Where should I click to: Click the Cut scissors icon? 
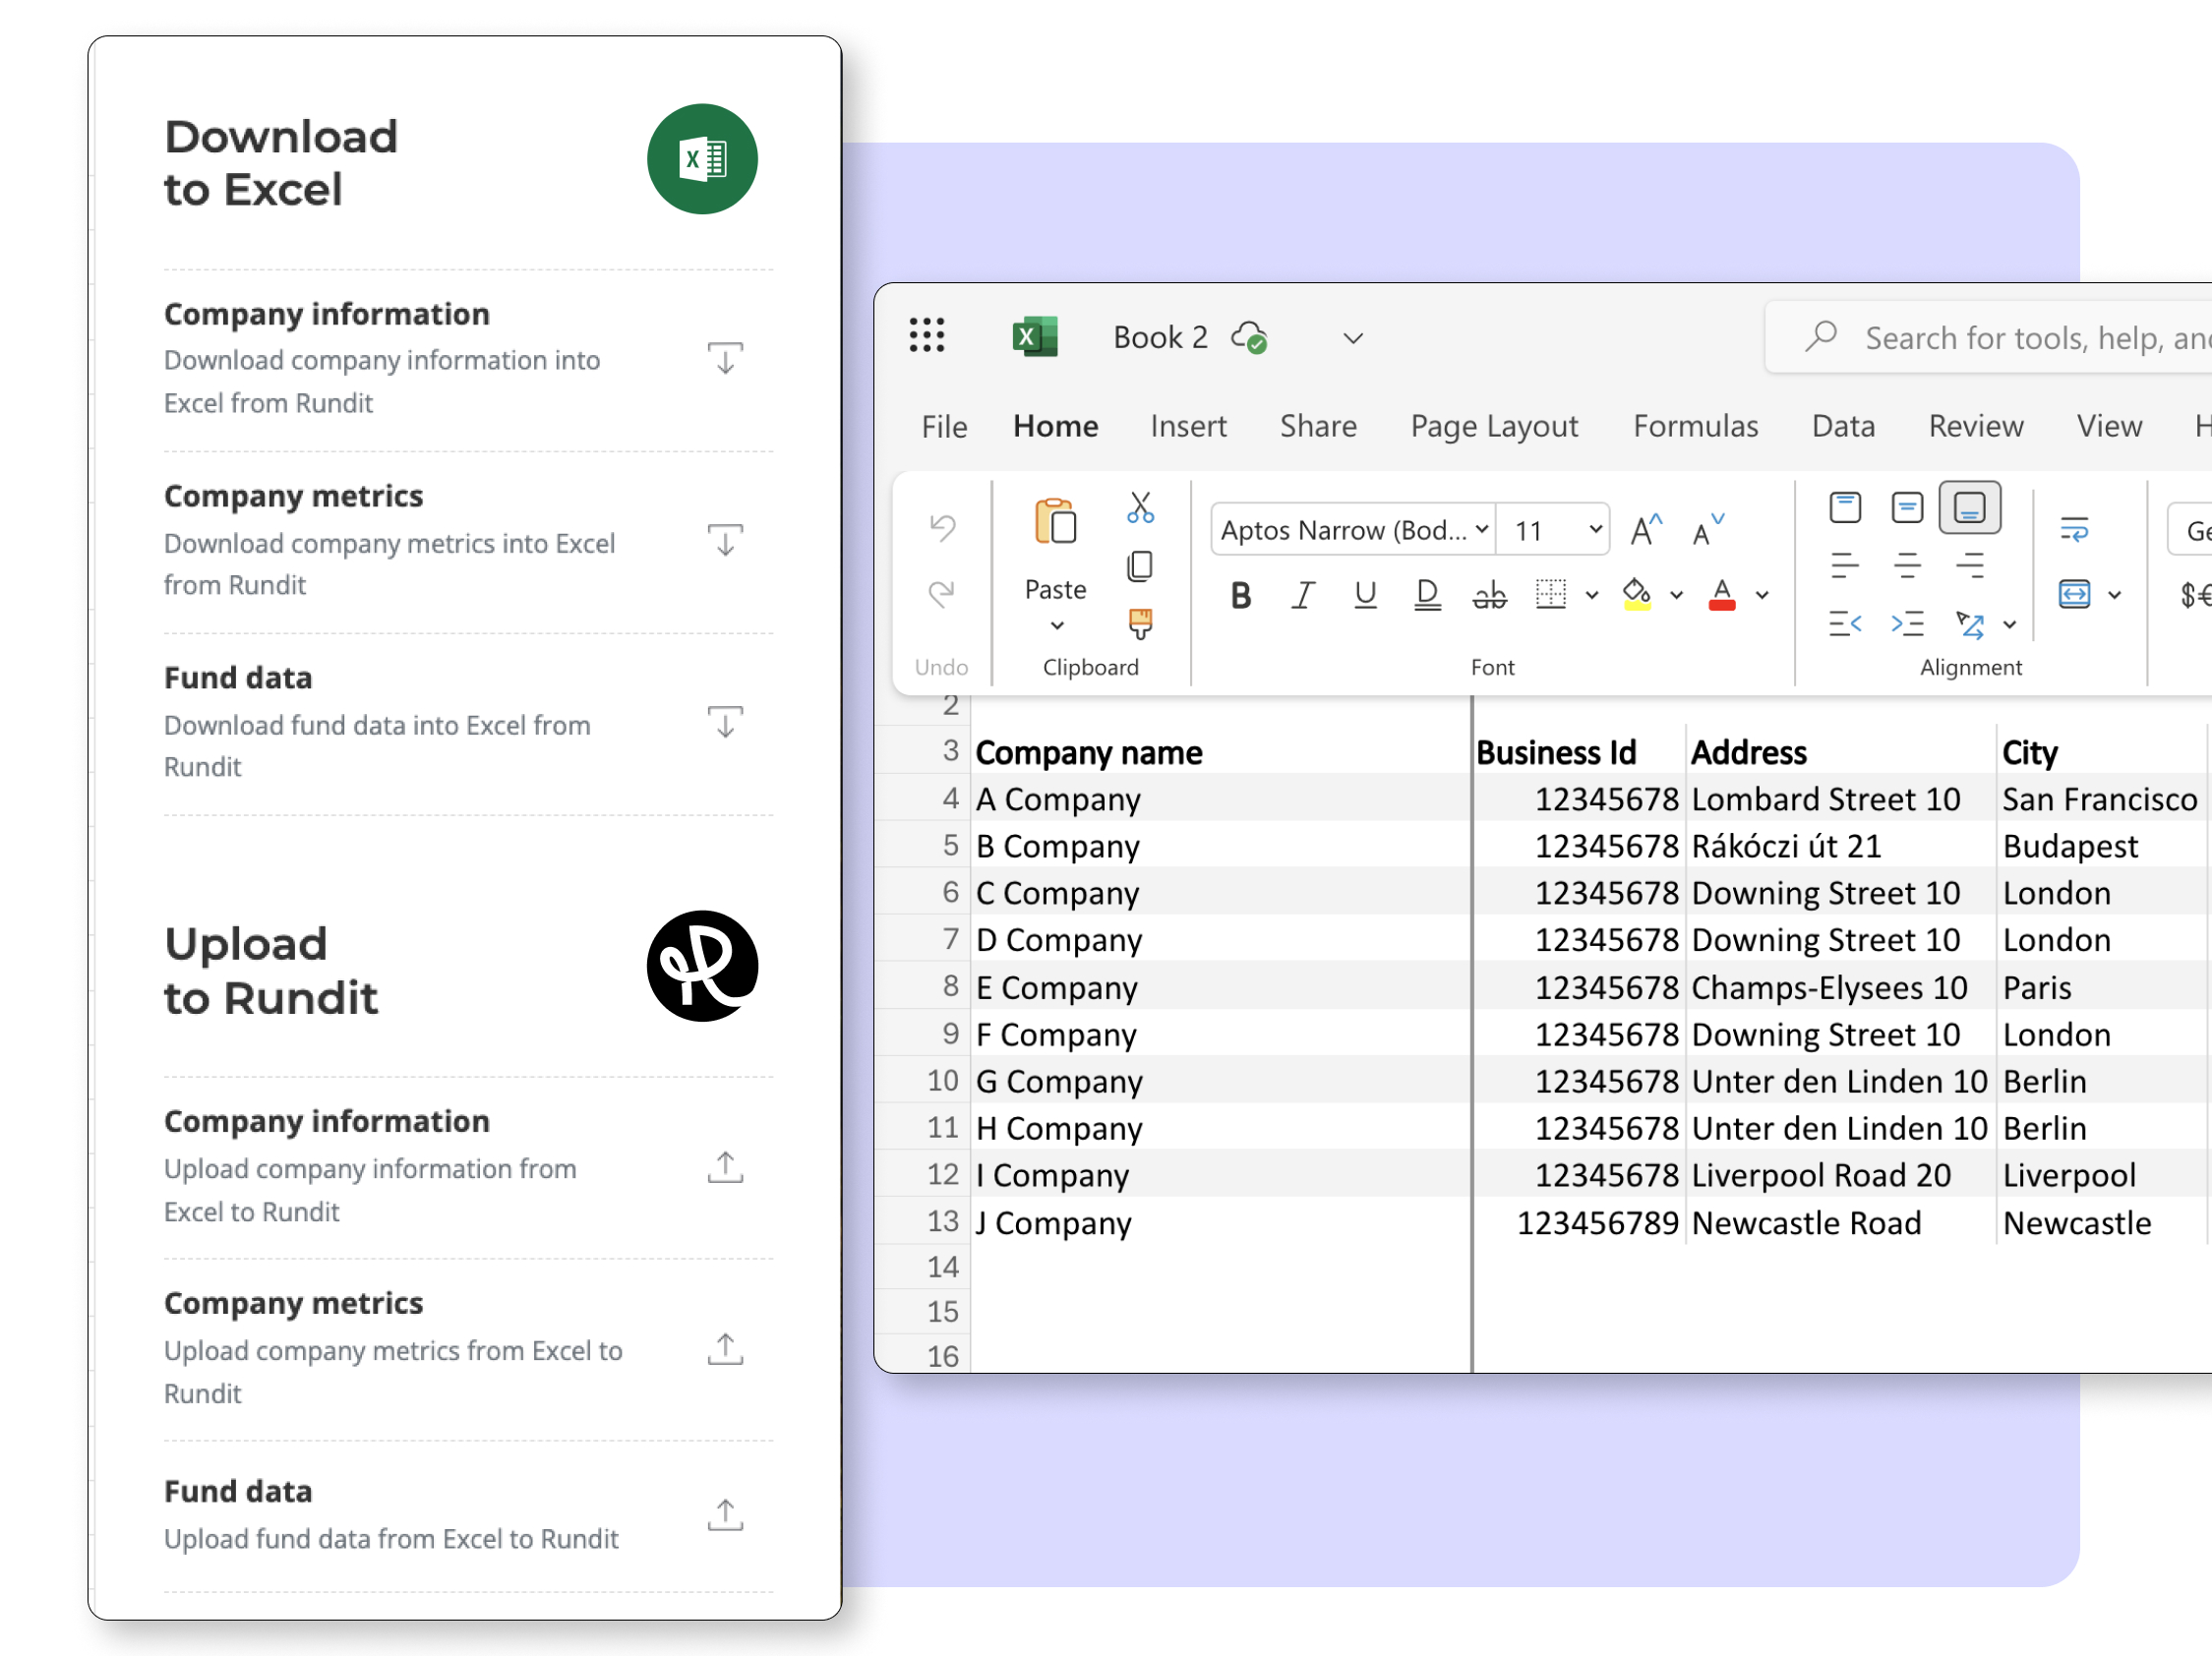point(1140,507)
